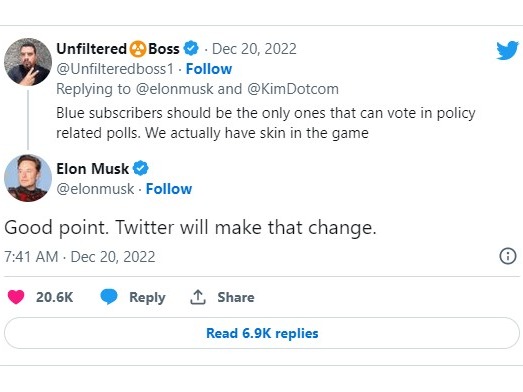Click the Twitter bird logo
The width and height of the screenshot is (523, 392).
pos(507,50)
